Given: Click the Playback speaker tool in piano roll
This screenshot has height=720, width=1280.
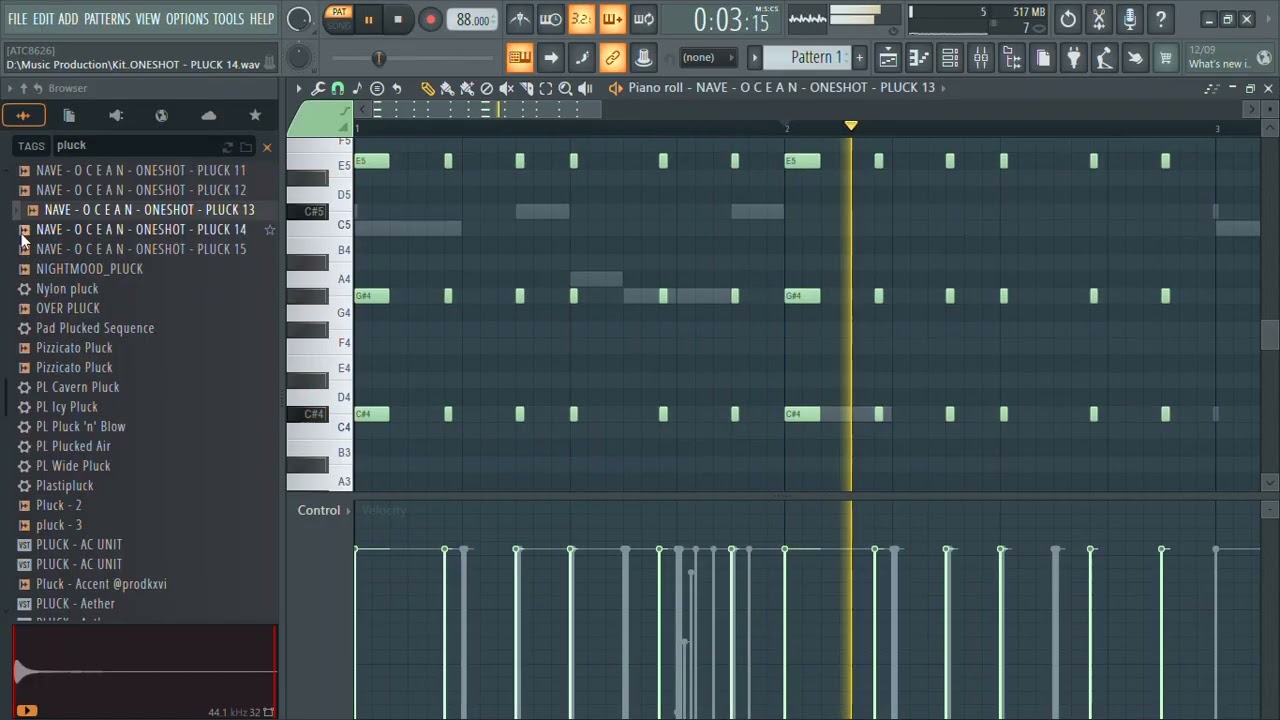Looking at the screenshot, I should [x=585, y=88].
